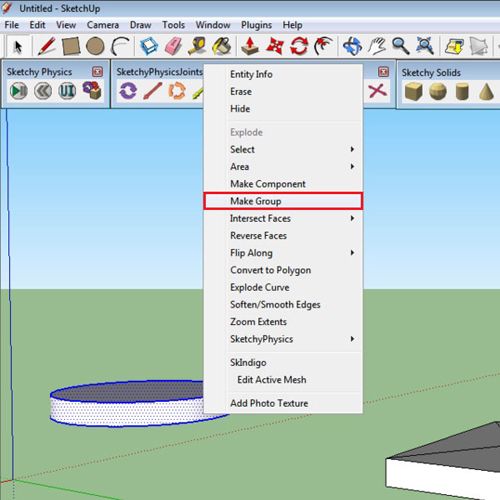Create a Sketchy Solids cylinder
Screen dimensions: 500x500
pyautogui.click(x=462, y=91)
